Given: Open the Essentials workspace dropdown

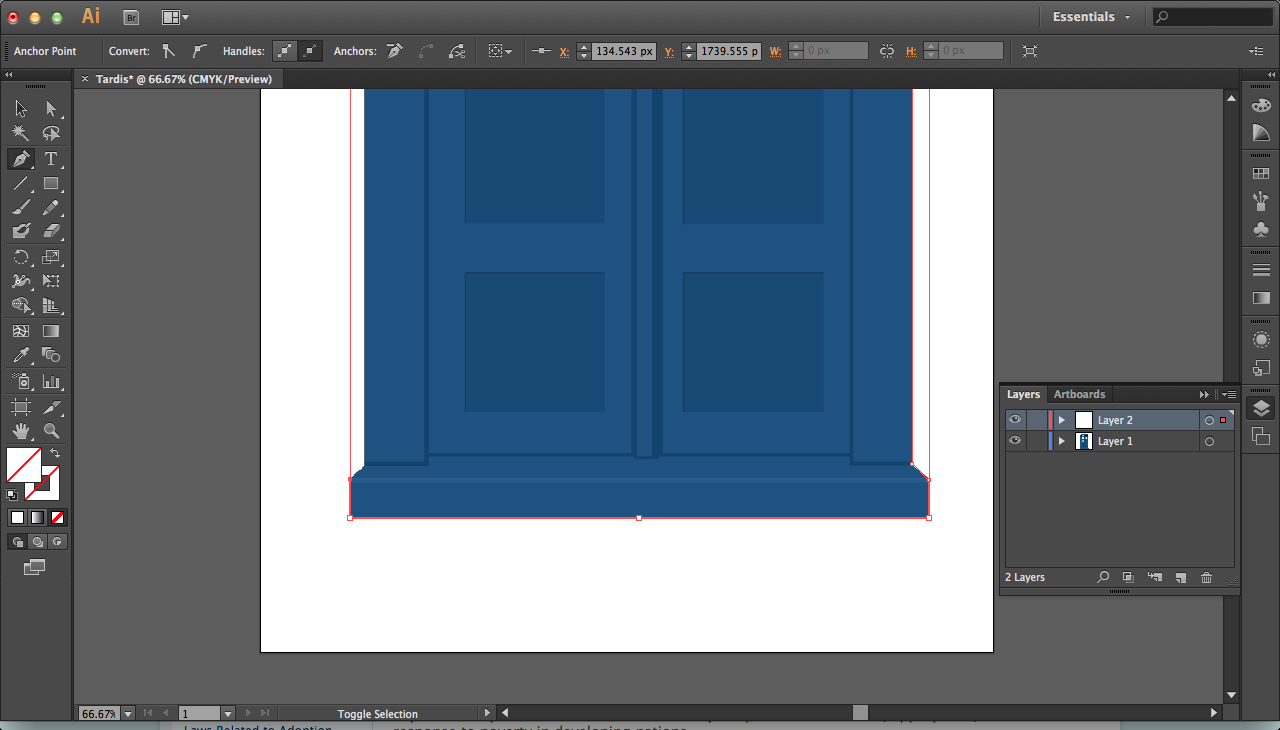Looking at the screenshot, I should [1091, 17].
